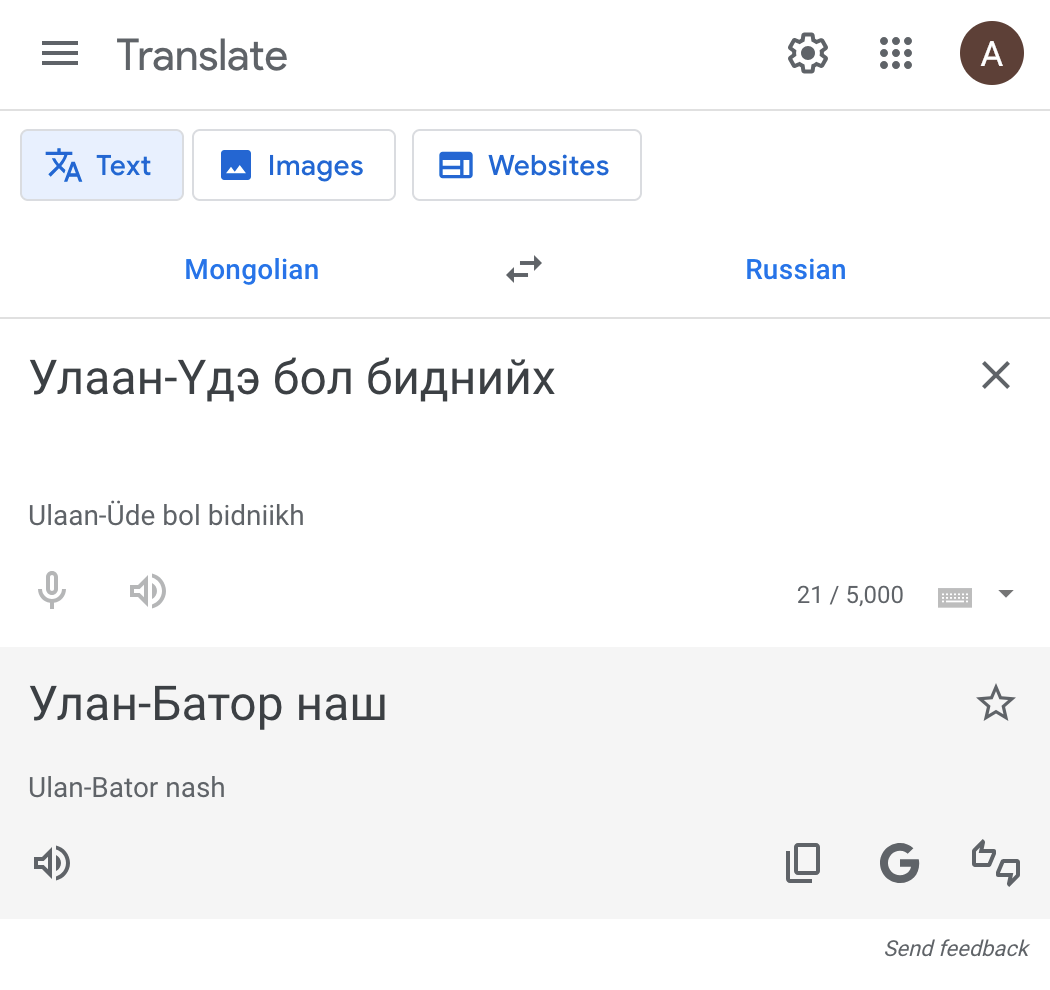
Task: Click the Send feedback link
Action: (x=956, y=948)
